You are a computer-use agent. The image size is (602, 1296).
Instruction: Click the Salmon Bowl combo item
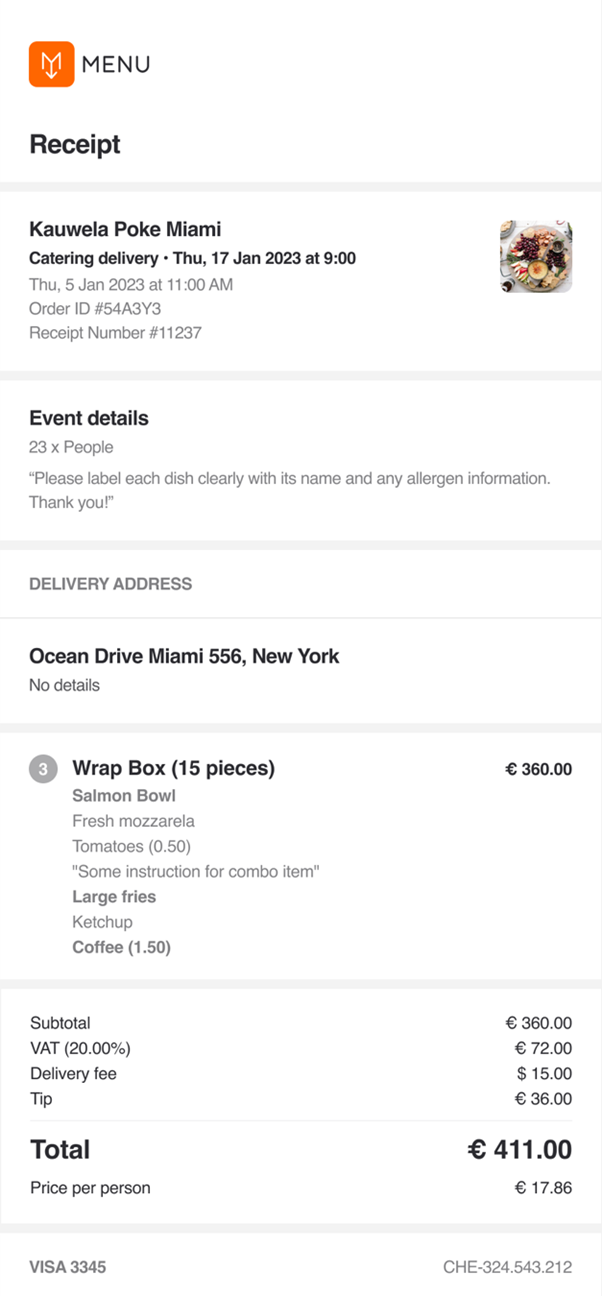(124, 796)
